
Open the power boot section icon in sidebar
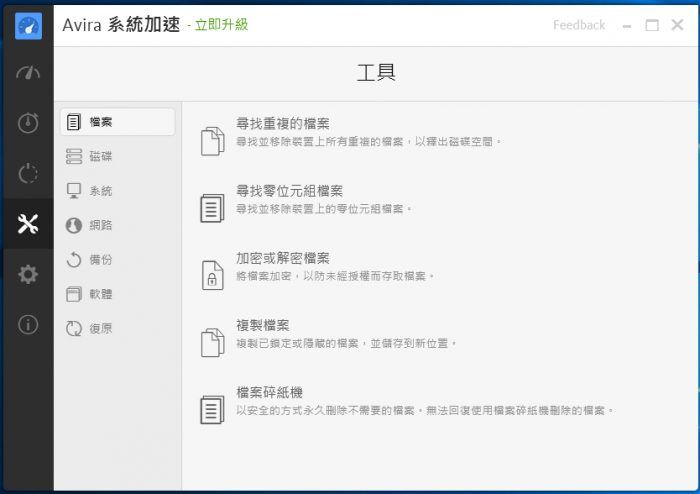pos(28,173)
